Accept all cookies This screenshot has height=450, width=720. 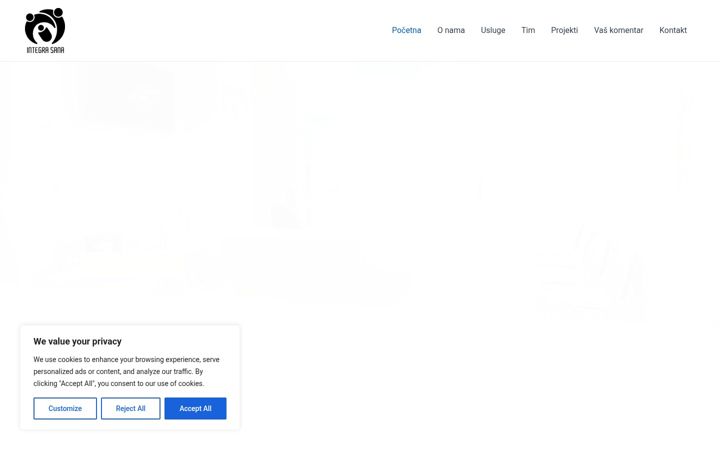coord(195,408)
